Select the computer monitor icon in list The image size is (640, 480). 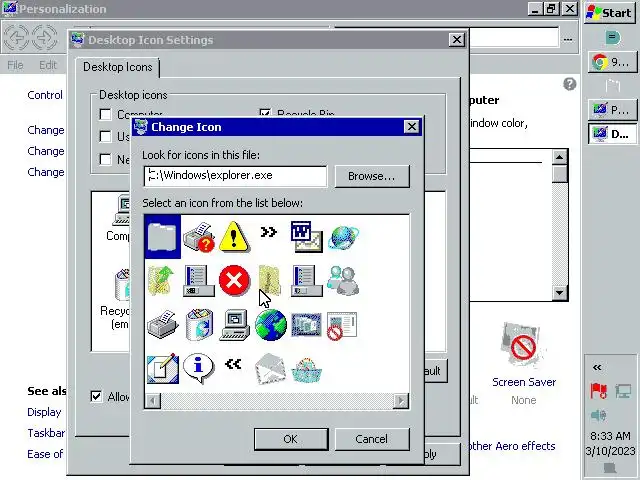pos(235,324)
